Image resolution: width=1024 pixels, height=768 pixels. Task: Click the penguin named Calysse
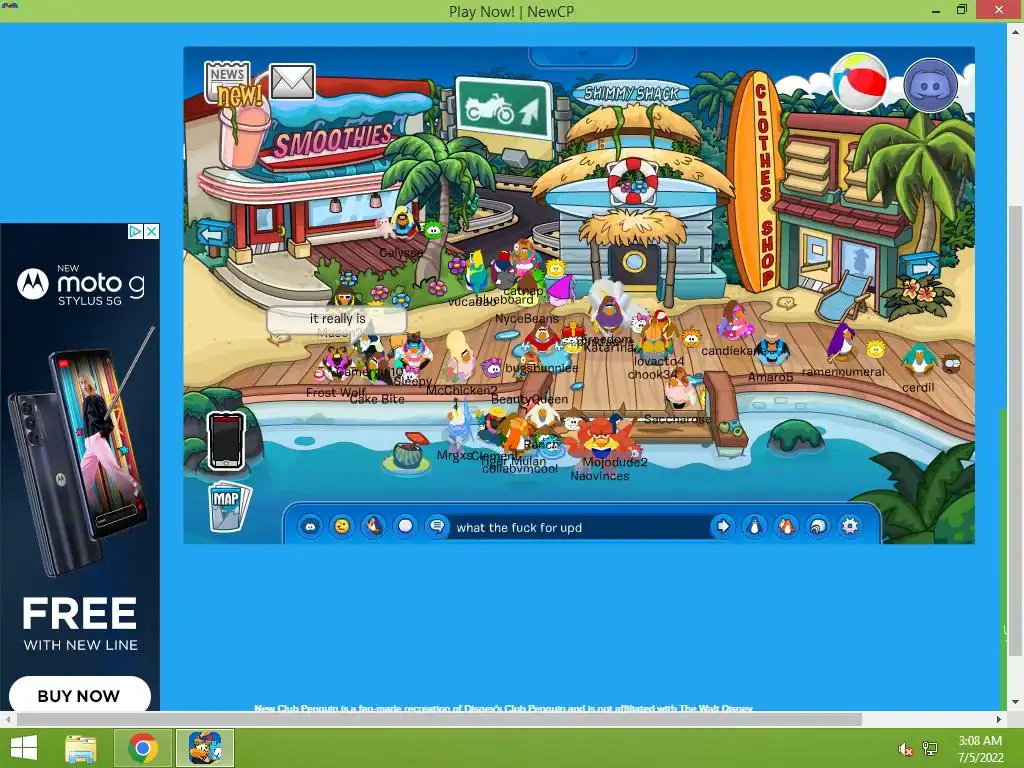[x=404, y=224]
